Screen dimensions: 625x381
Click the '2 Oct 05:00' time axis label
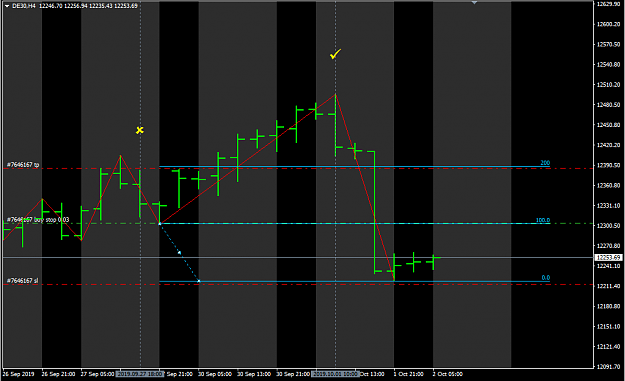click(448, 374)
